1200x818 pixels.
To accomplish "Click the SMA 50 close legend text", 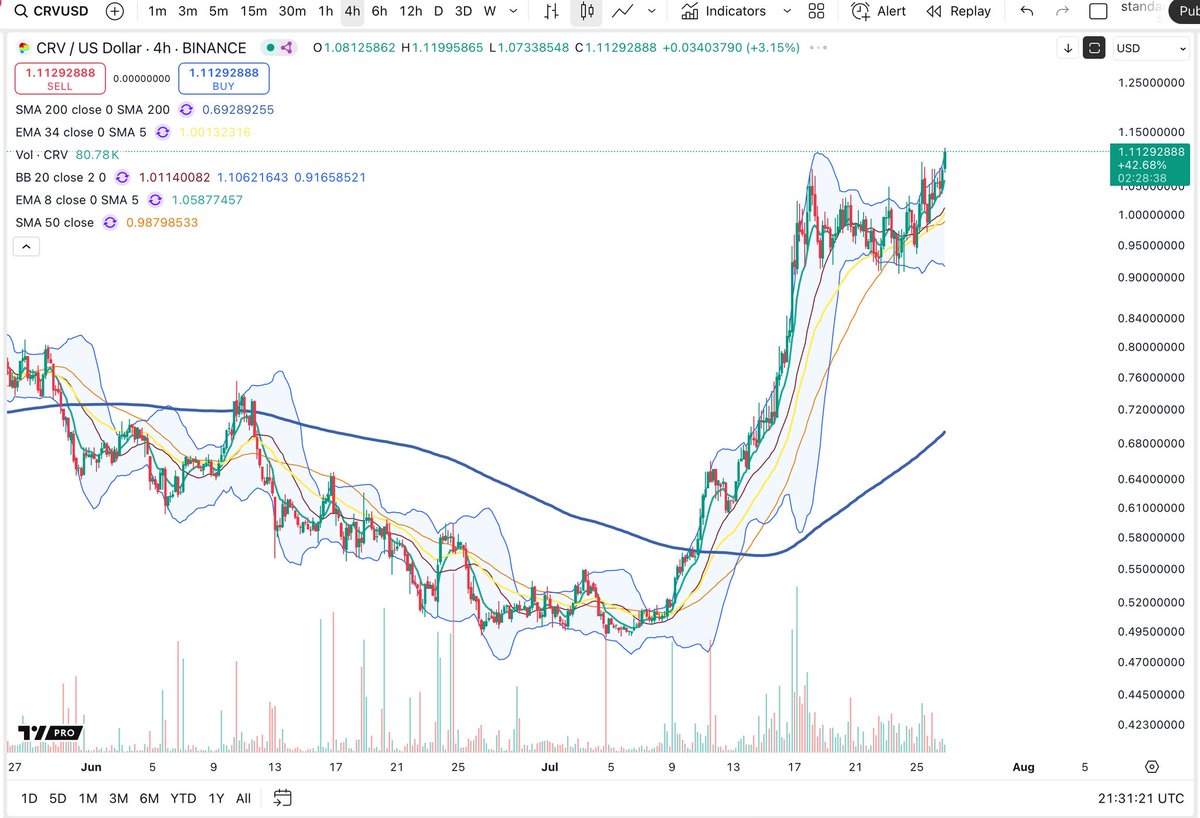I will pyautogui.click(x=55, y=222).
